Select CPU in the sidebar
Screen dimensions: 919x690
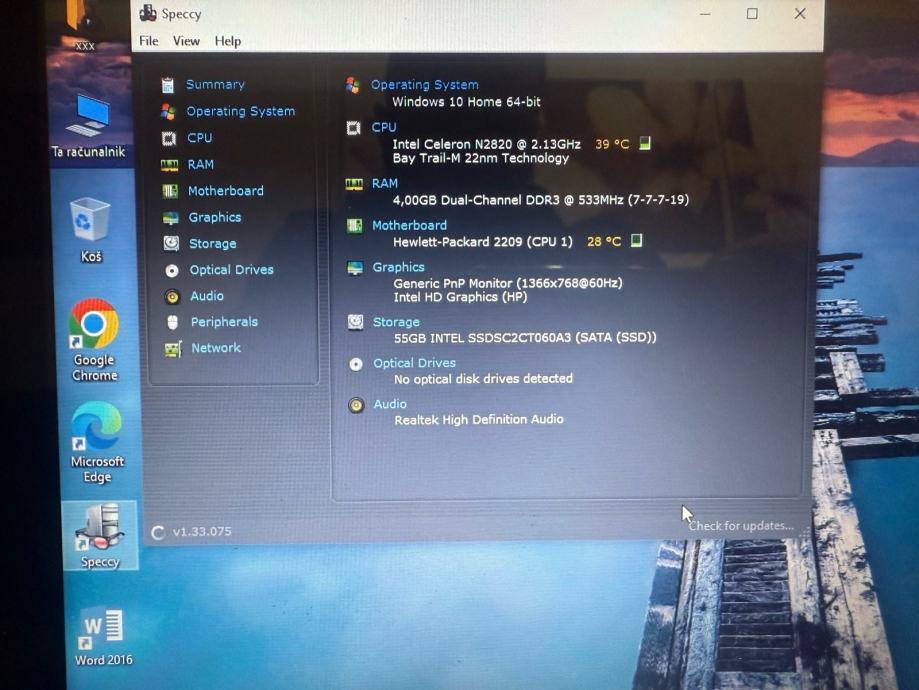[199, 138]
